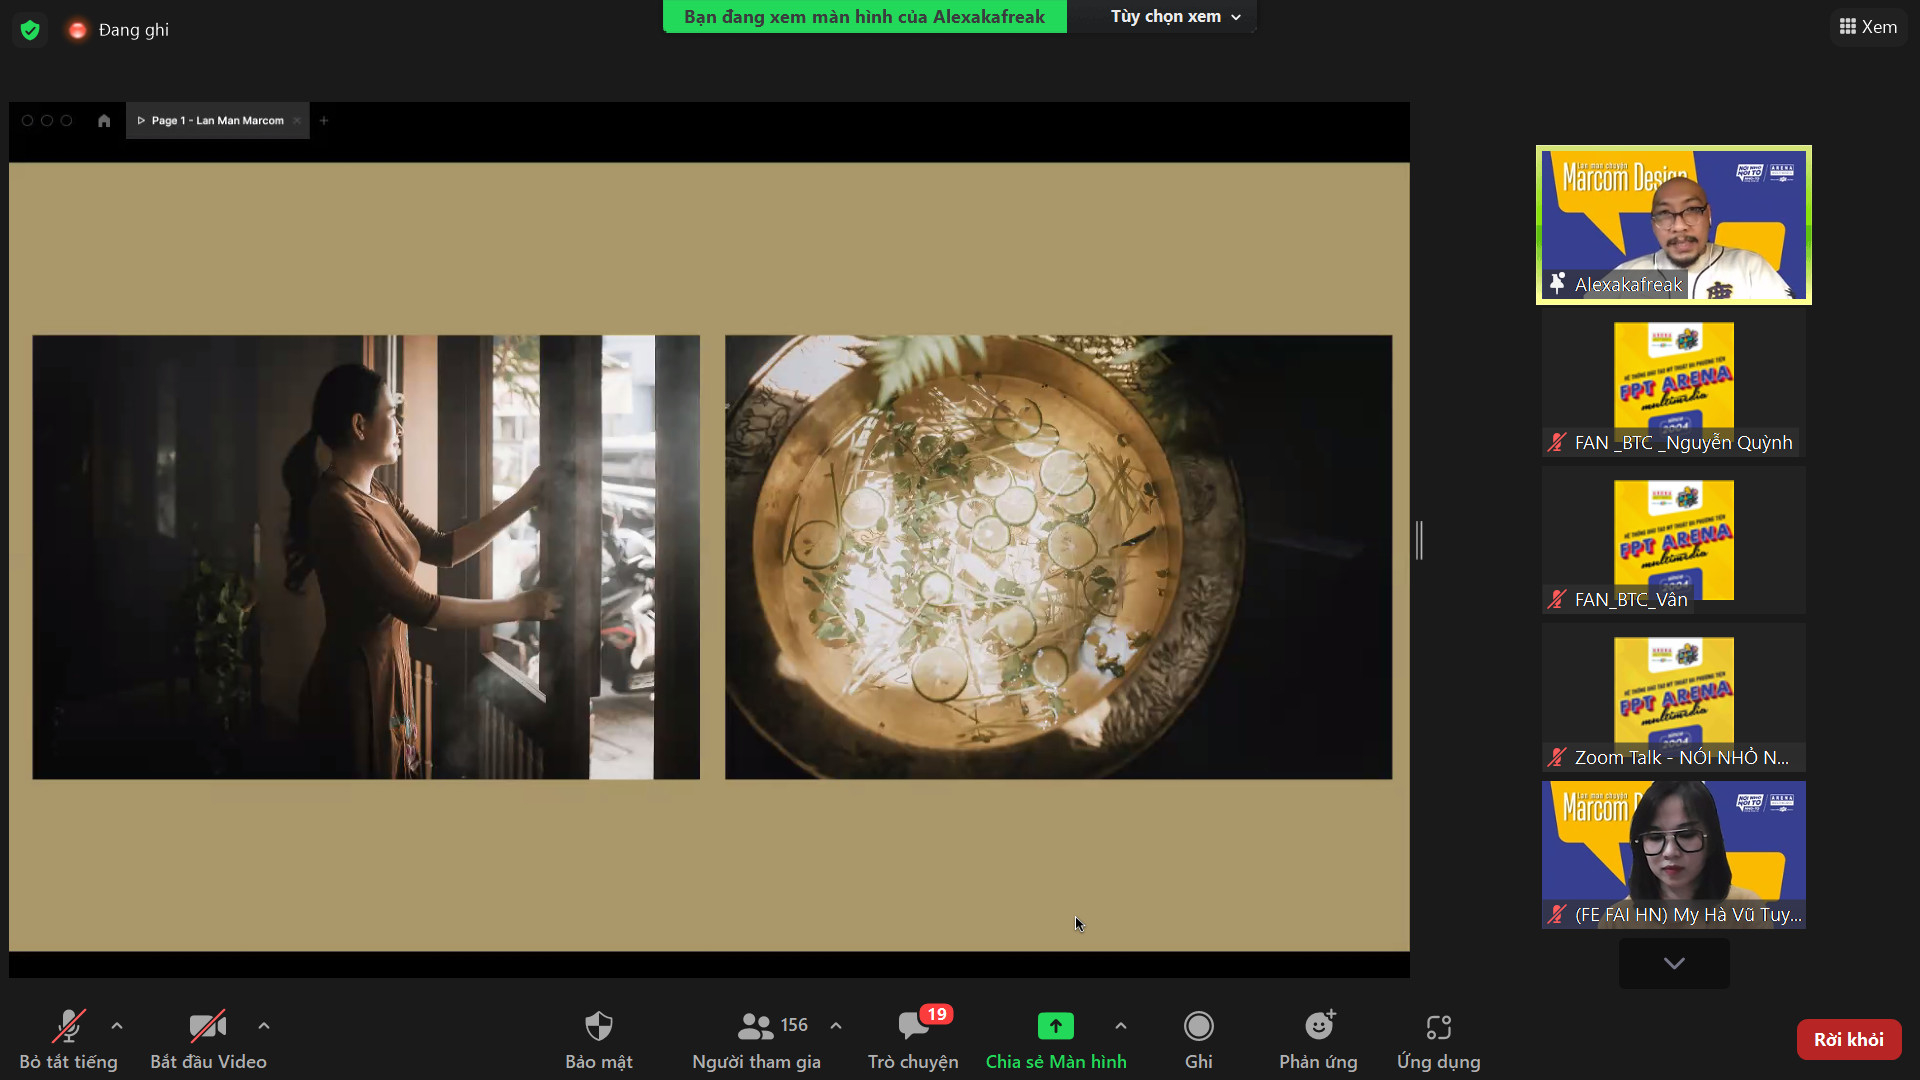
Task: Click the Xem gallery view button
Action: 1868,27
